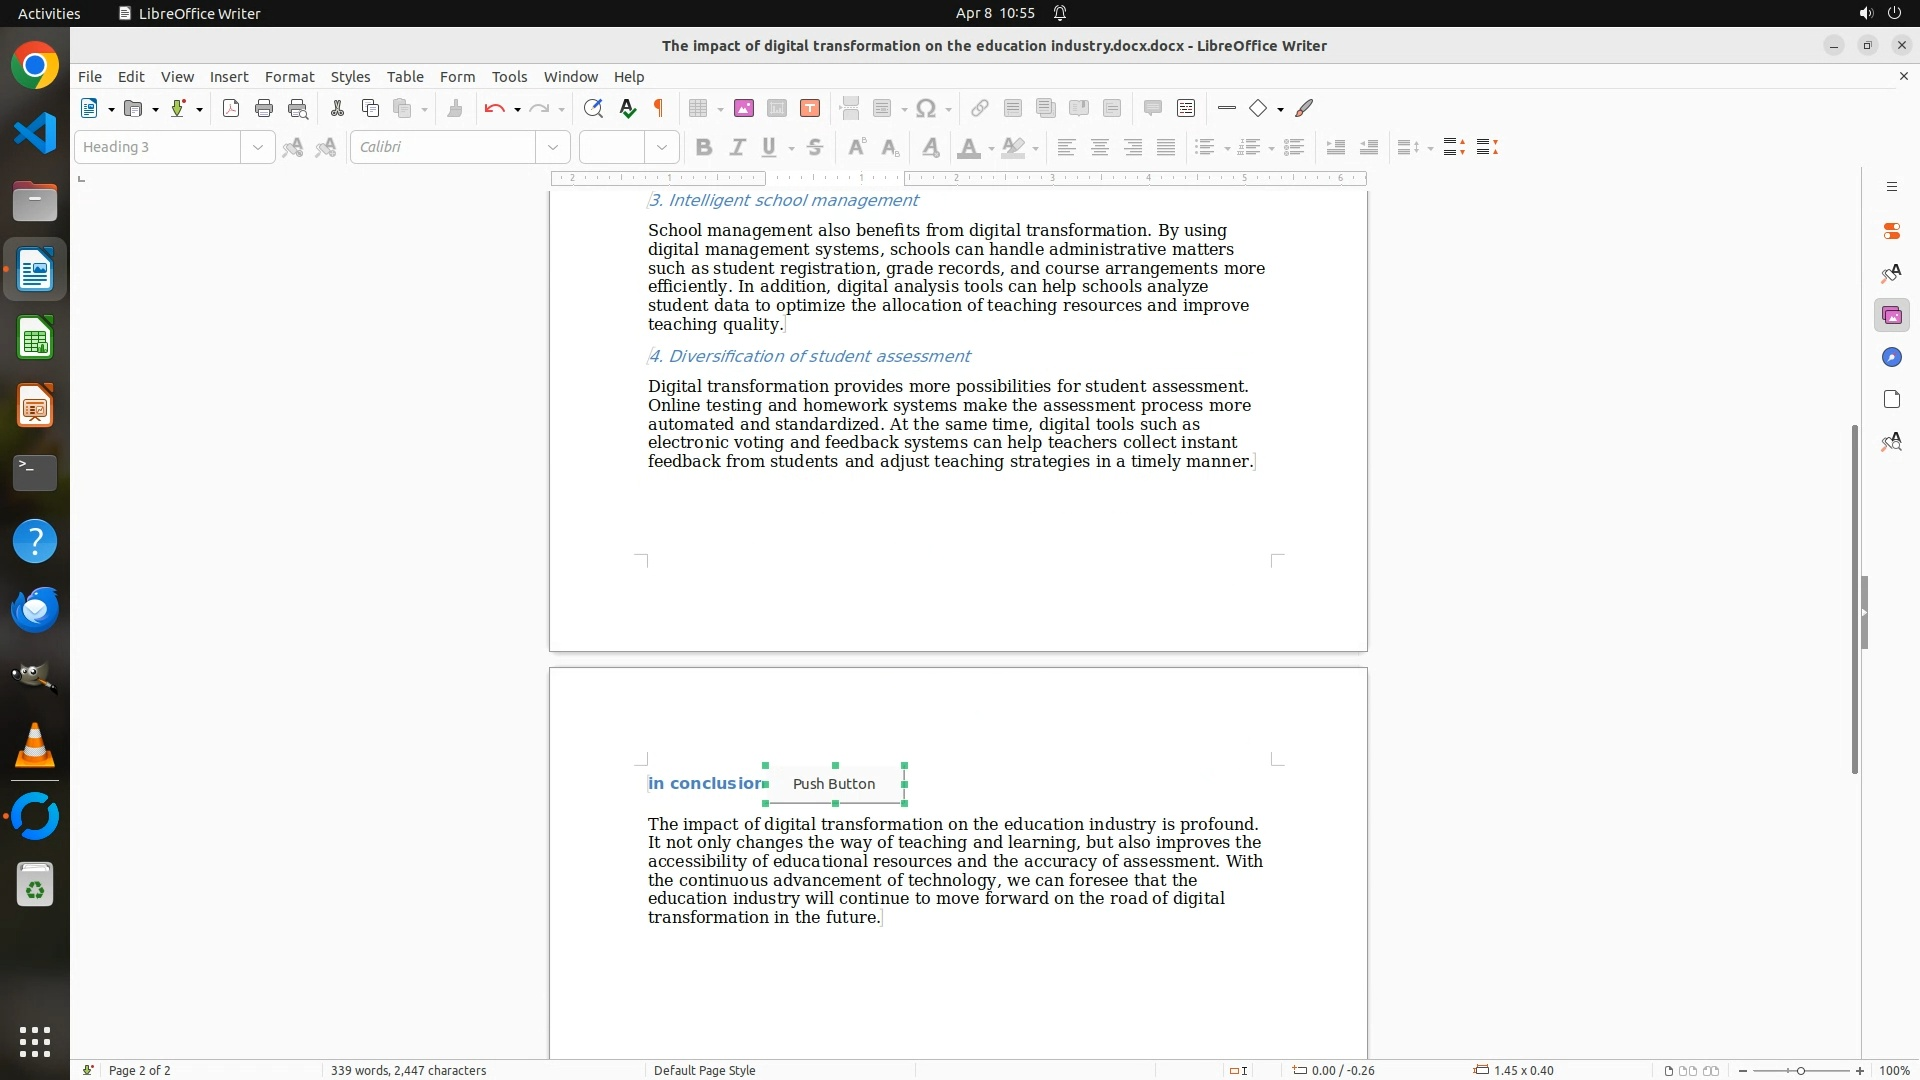Screen dimensions: 1920x1080
Task: Export the document directly as PDF
Action: click(231, 109)
